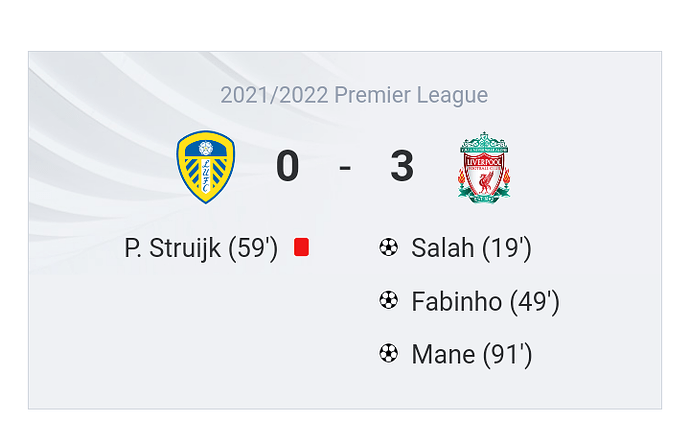Click the 19' minute of Salah's goal
The height and width of the screenshot is (444, 690).
(x=506, y=248)
